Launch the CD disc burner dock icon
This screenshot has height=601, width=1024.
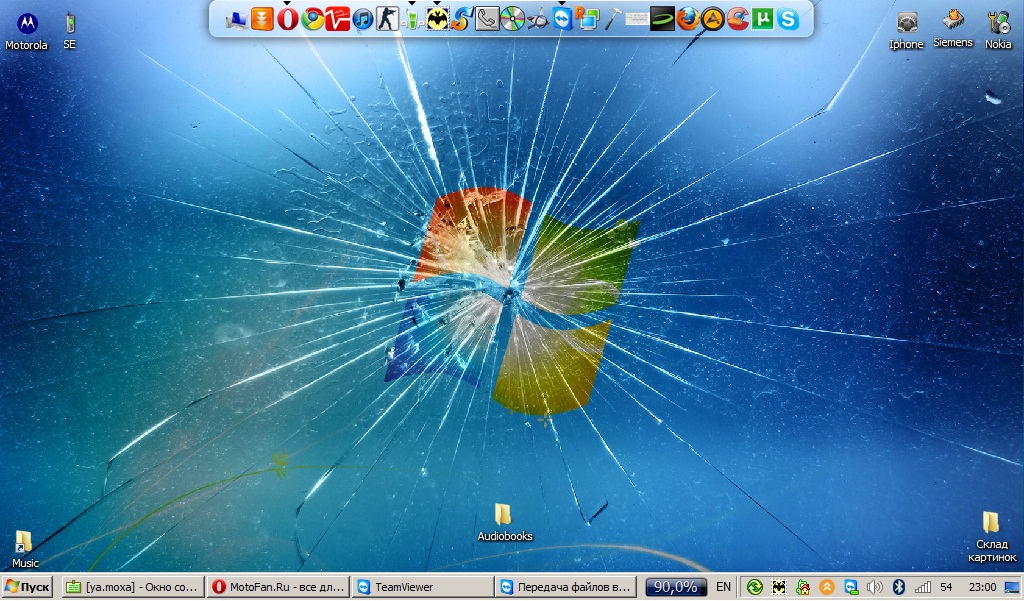(x=513, y=19)
